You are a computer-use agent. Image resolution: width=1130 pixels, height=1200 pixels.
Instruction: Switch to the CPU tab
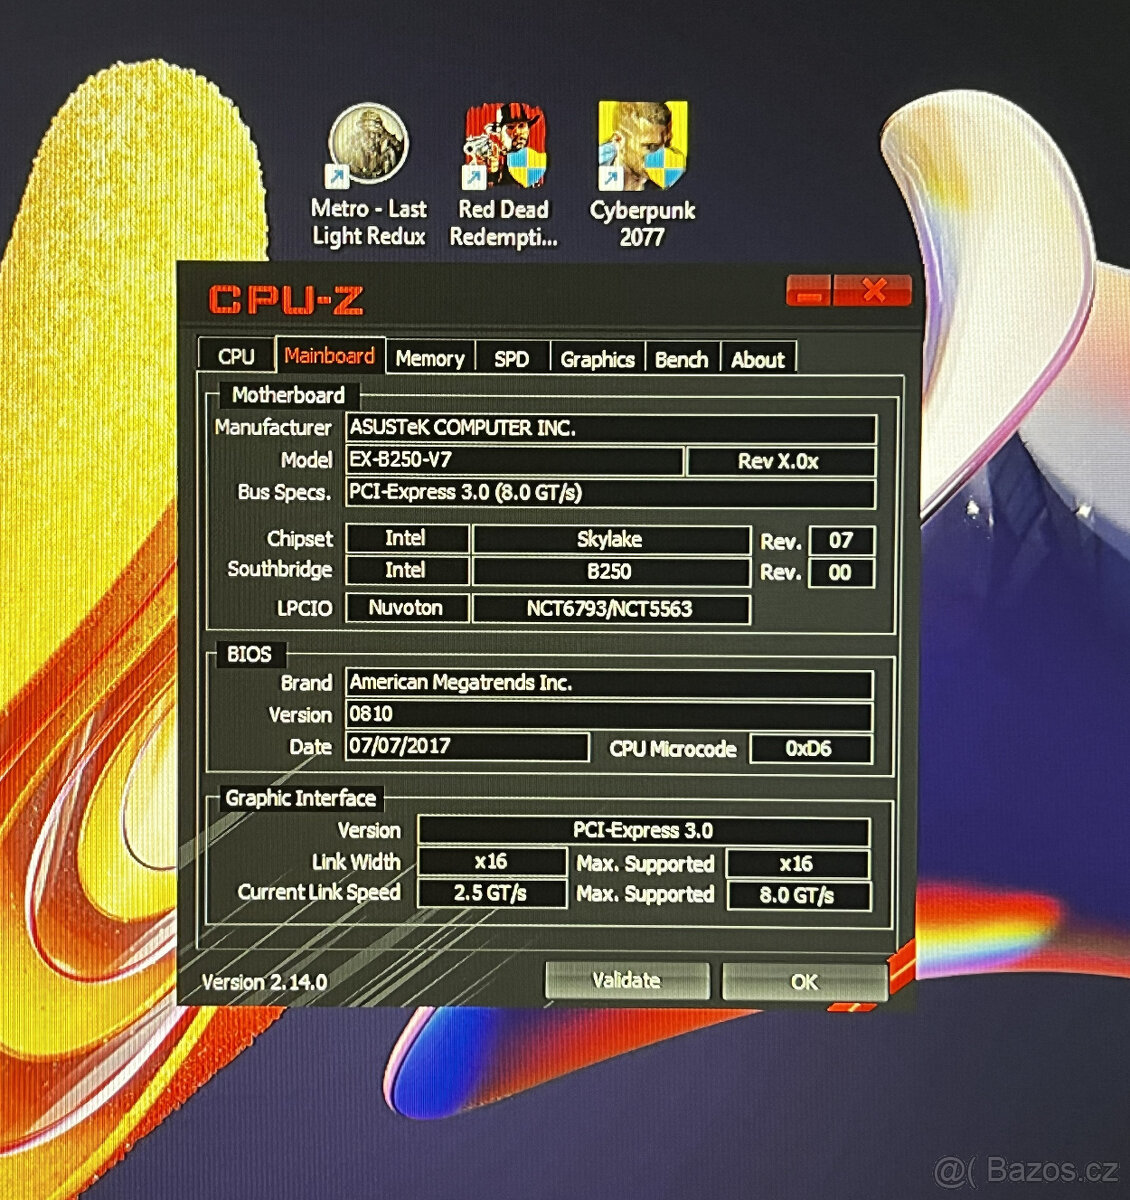pos(236,356)
